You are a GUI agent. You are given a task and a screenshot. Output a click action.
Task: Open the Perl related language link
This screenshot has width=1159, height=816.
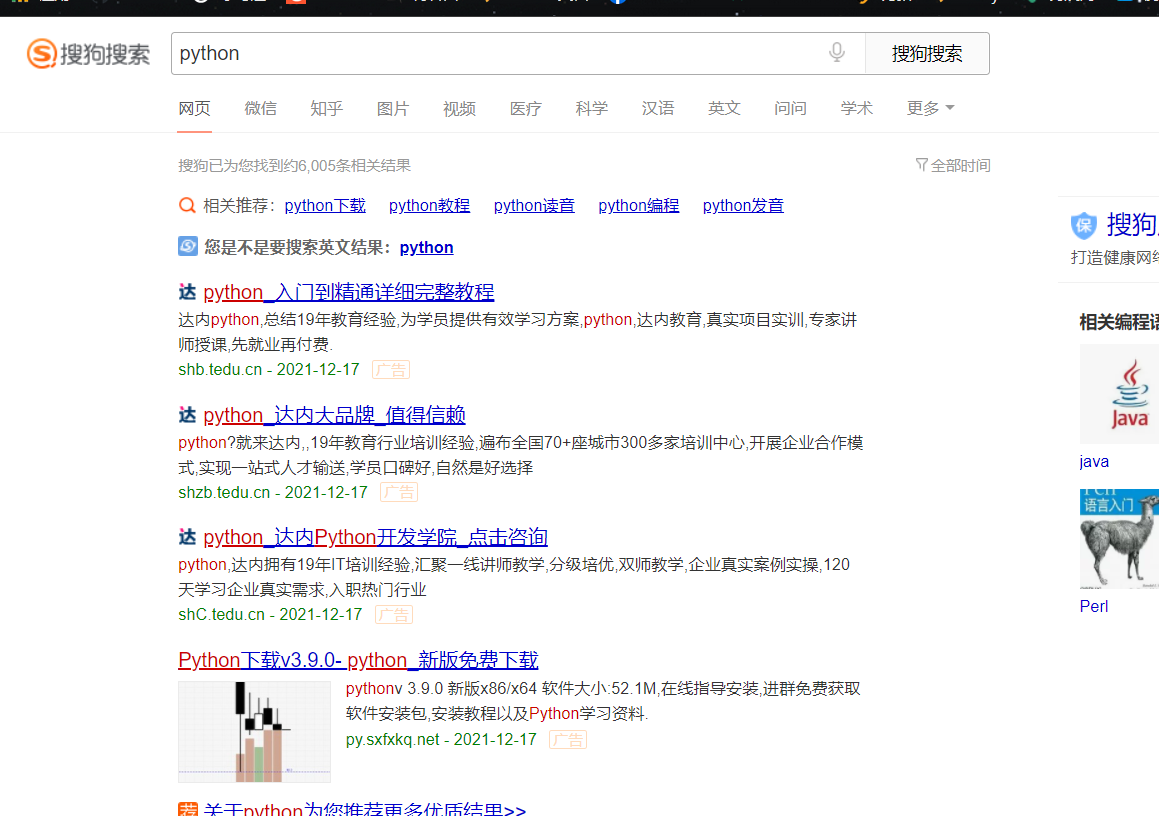pyautogui.click(x=1094, y=606)
